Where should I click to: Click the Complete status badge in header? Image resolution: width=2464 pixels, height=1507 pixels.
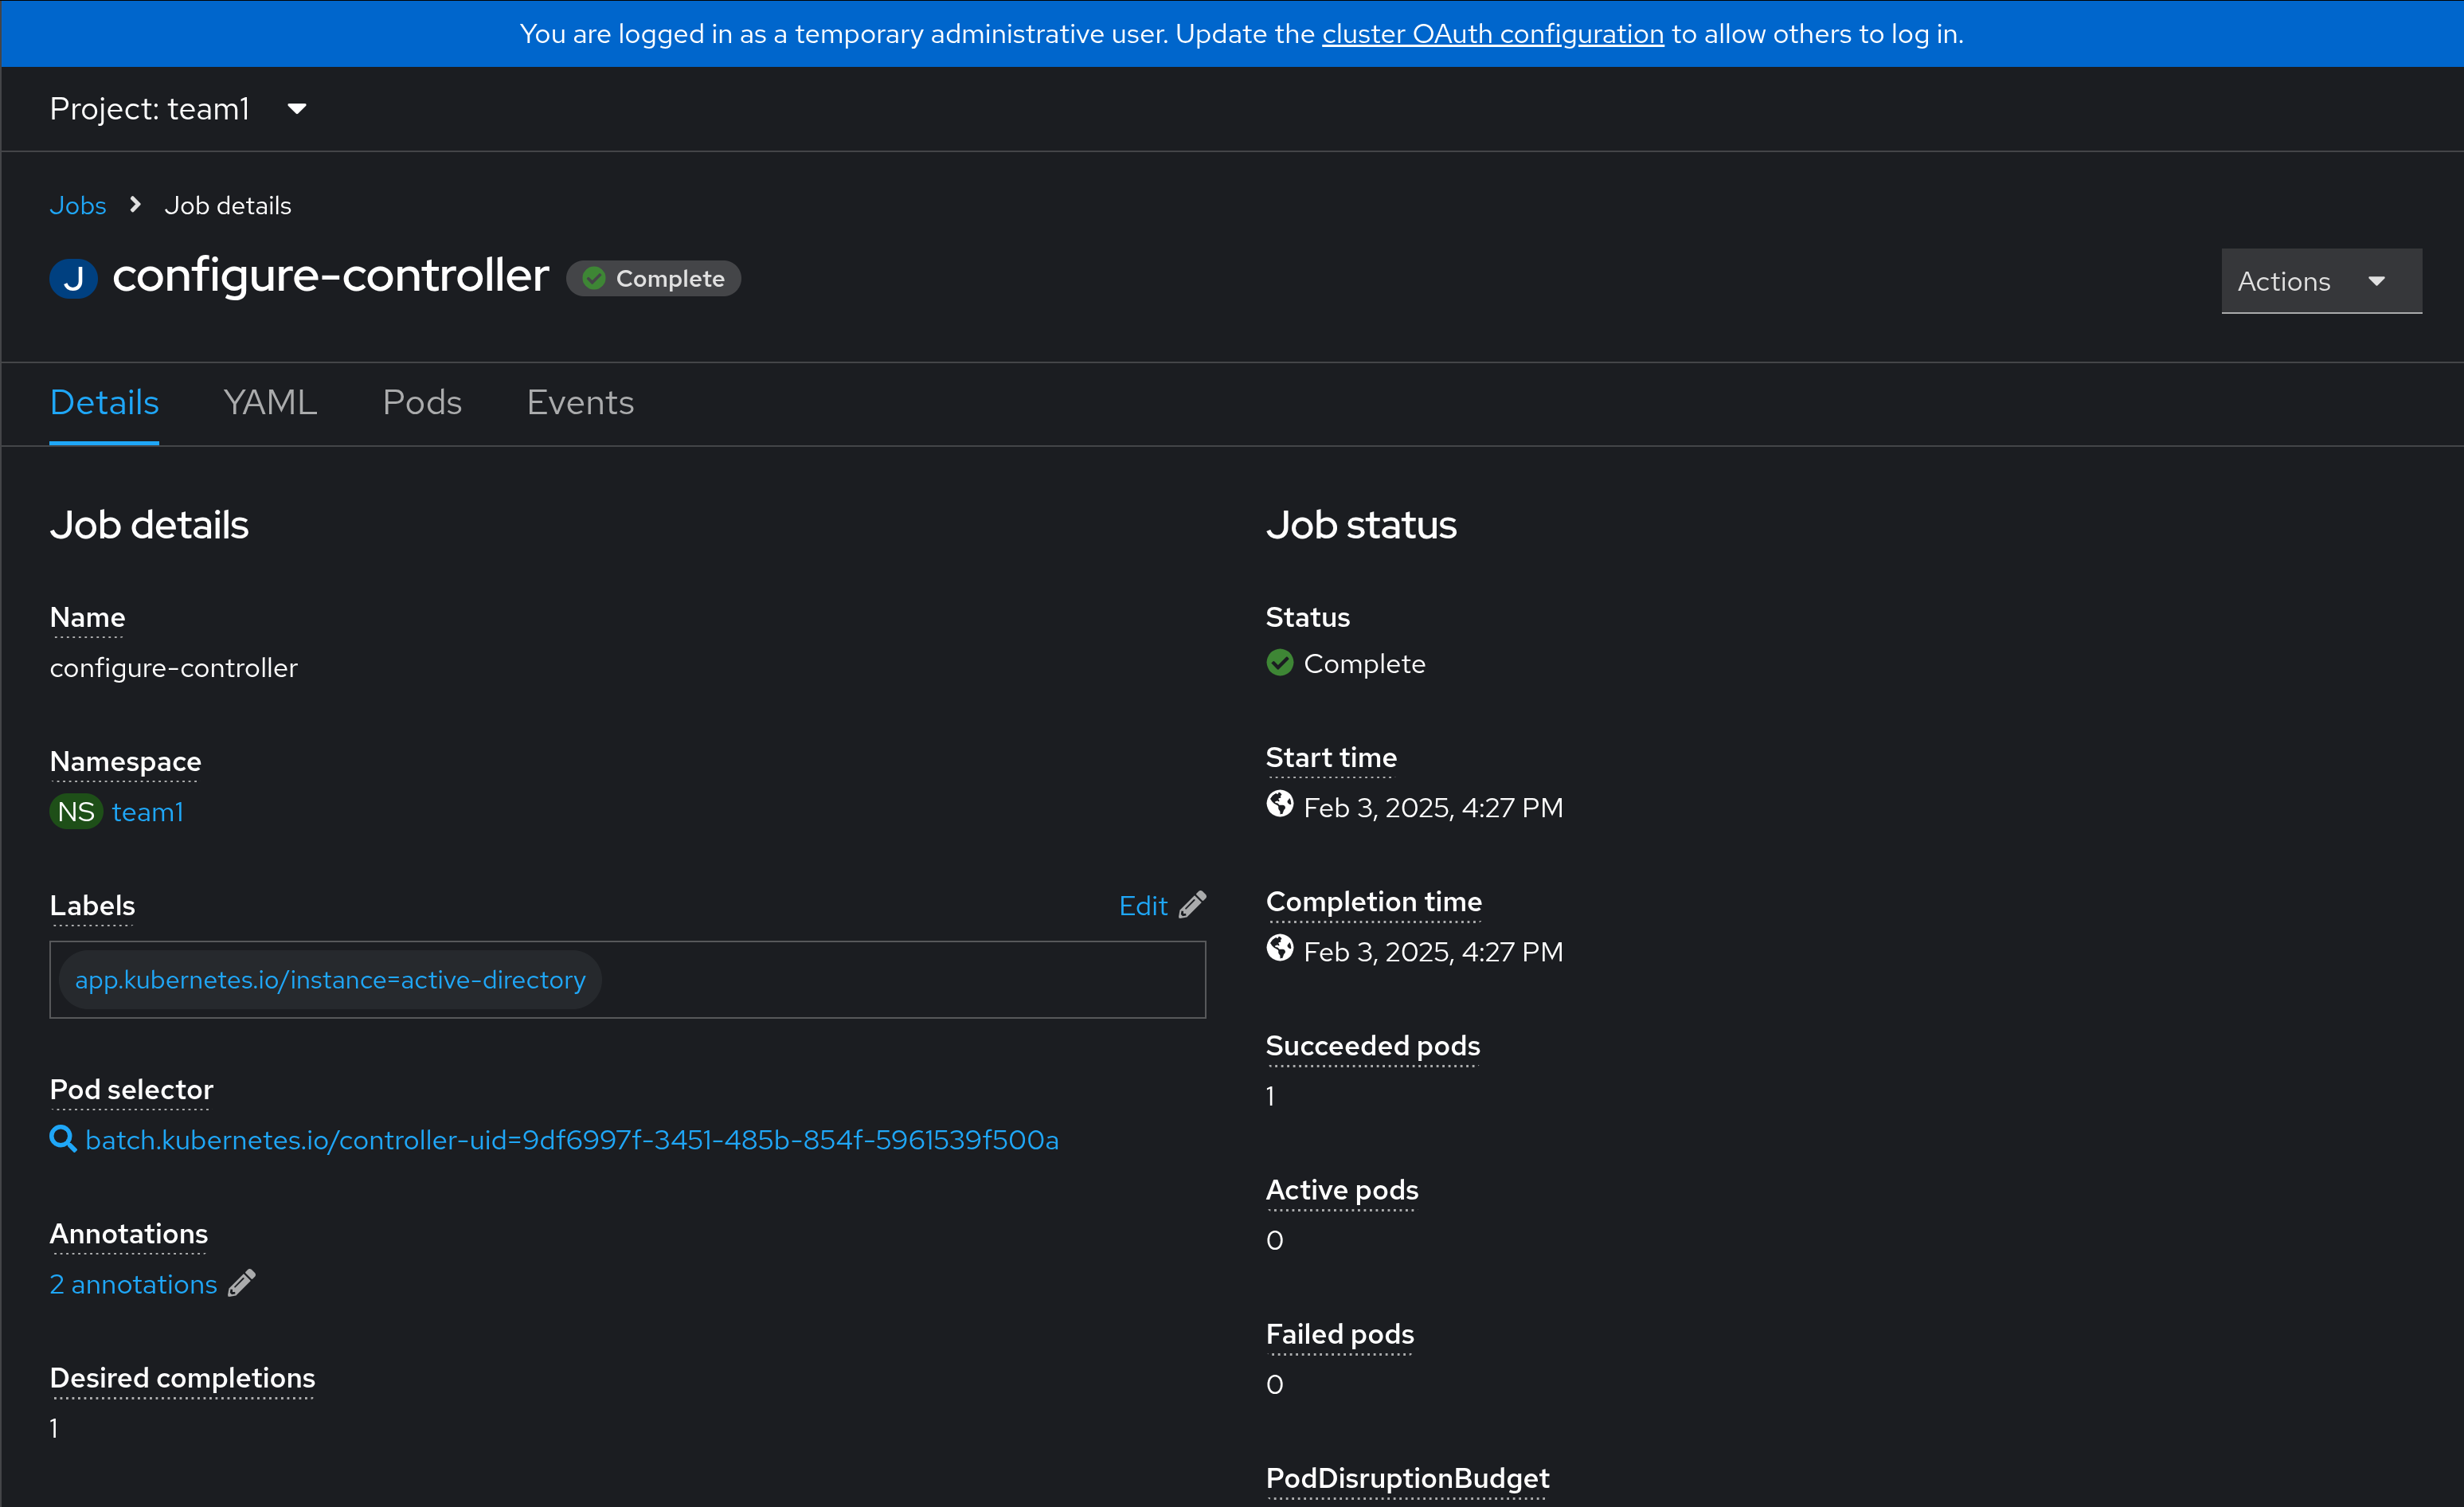click(x=654, y=278)
